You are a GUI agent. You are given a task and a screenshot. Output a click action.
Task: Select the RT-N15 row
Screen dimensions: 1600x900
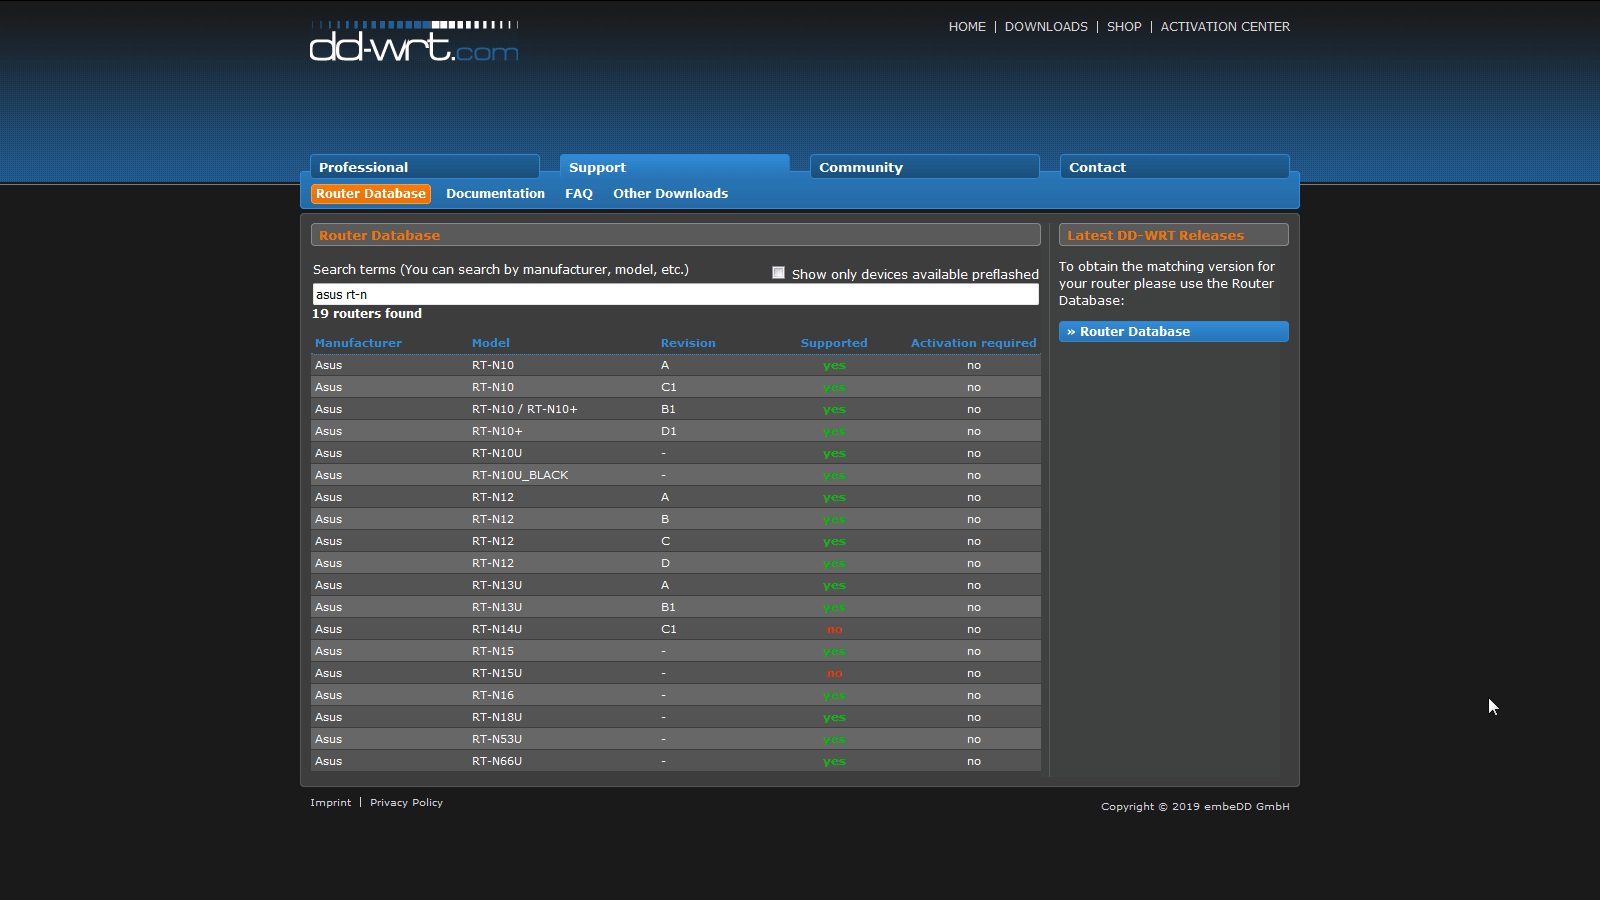coord(676,651)
